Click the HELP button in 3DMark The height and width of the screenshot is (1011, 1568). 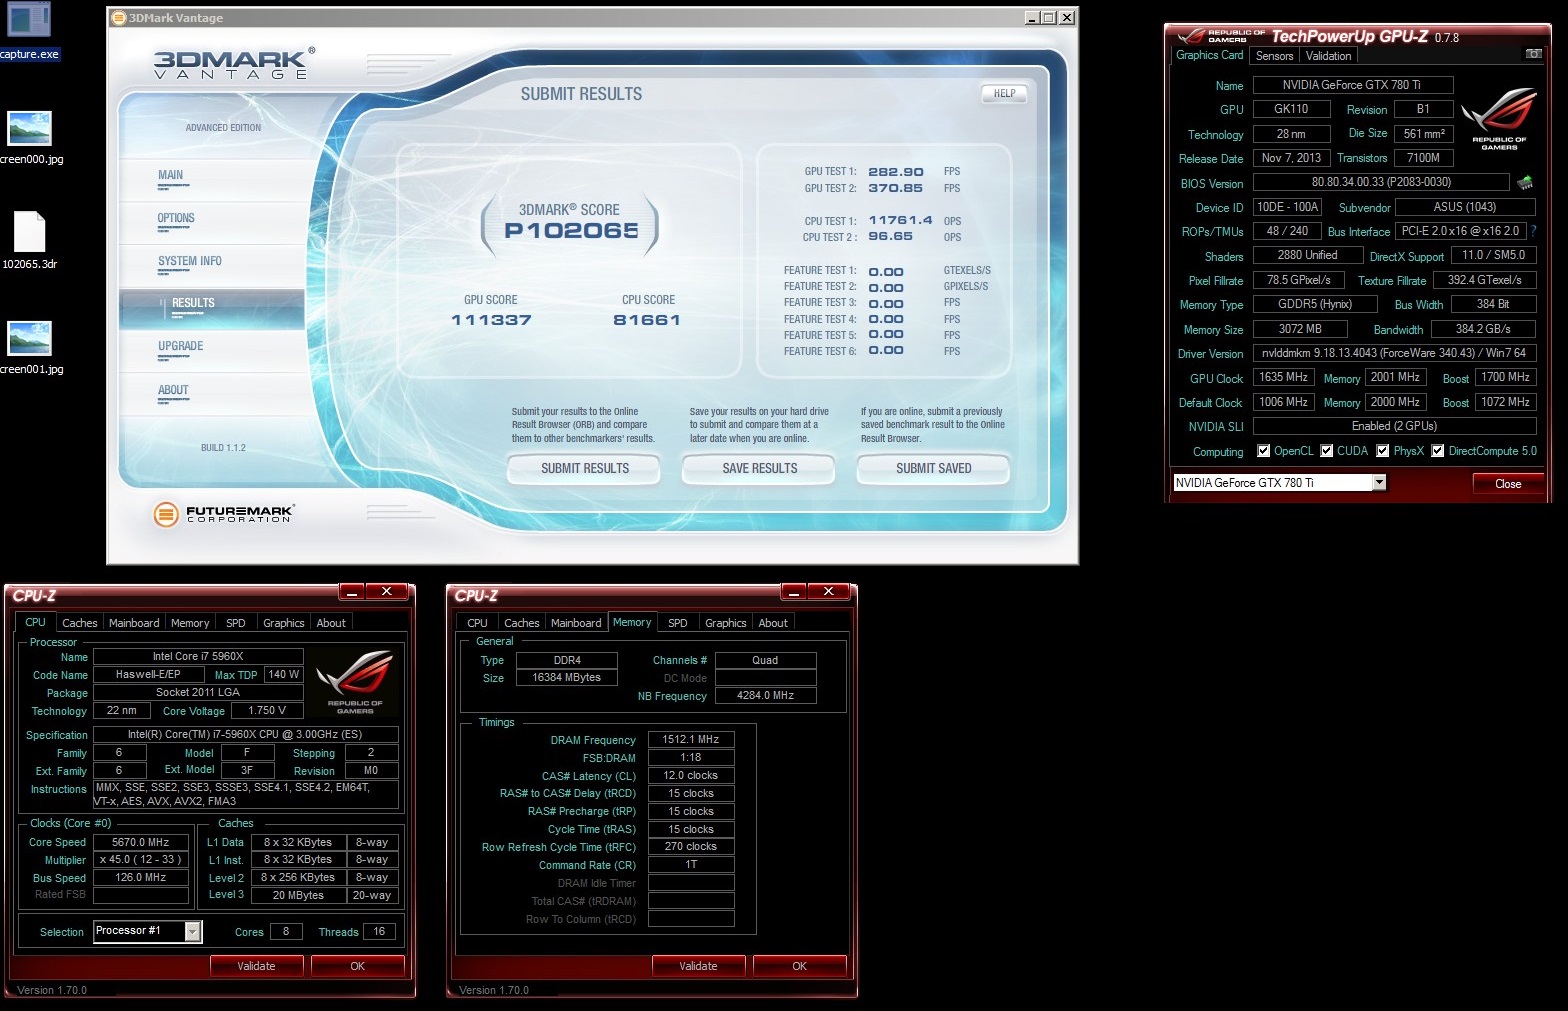coord(1004,93)
